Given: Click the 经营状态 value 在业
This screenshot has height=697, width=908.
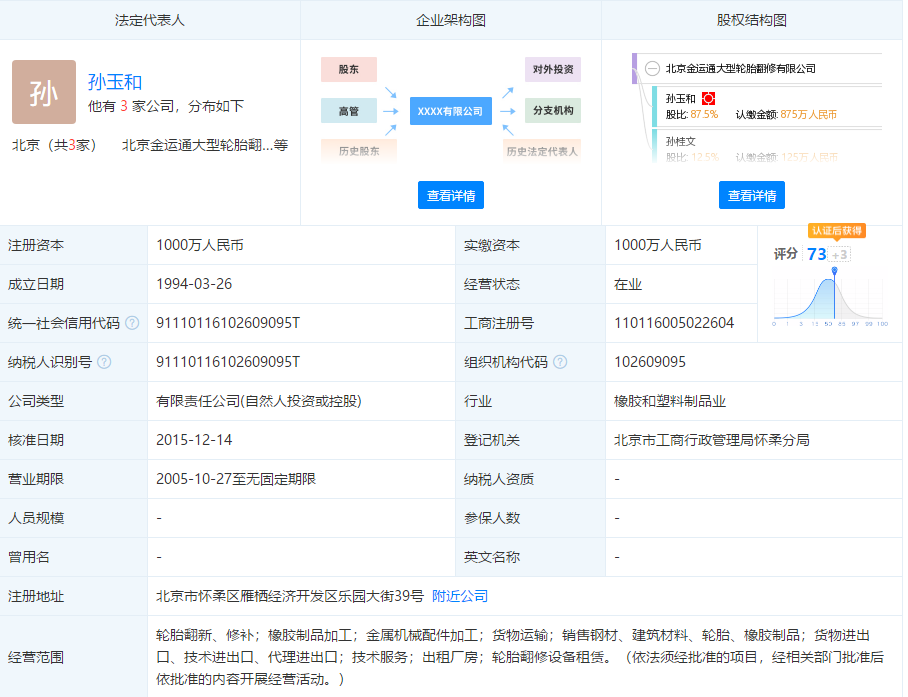Looking at the screenshot, I should (x=628, y=284).
